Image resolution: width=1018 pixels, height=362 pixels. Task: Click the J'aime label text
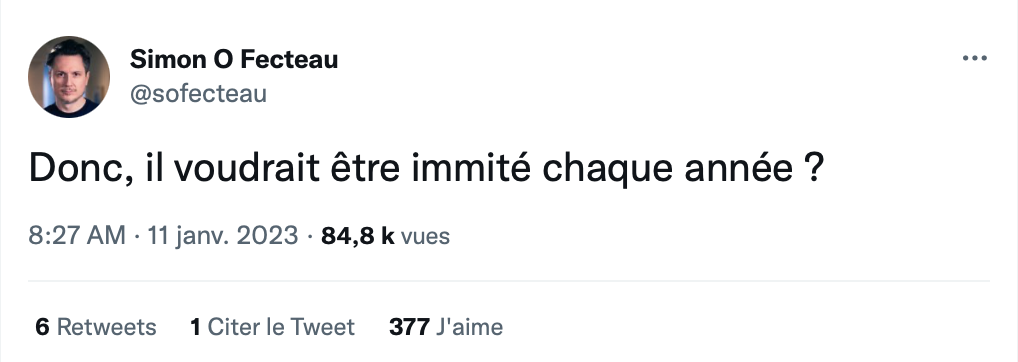[x=469, y=326]
